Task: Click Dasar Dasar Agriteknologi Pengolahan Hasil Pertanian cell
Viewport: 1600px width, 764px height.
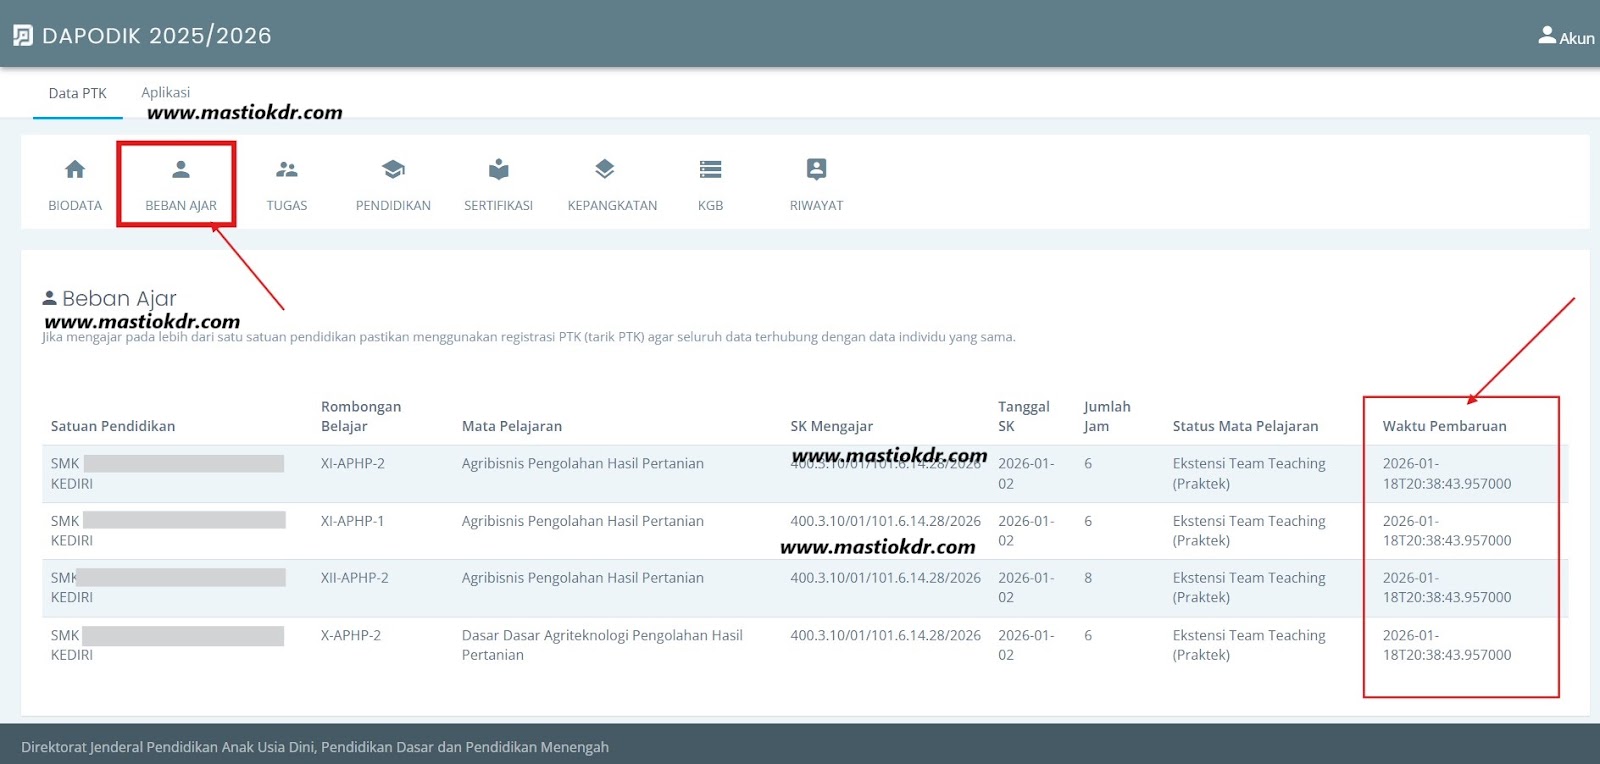Action: 602,645
